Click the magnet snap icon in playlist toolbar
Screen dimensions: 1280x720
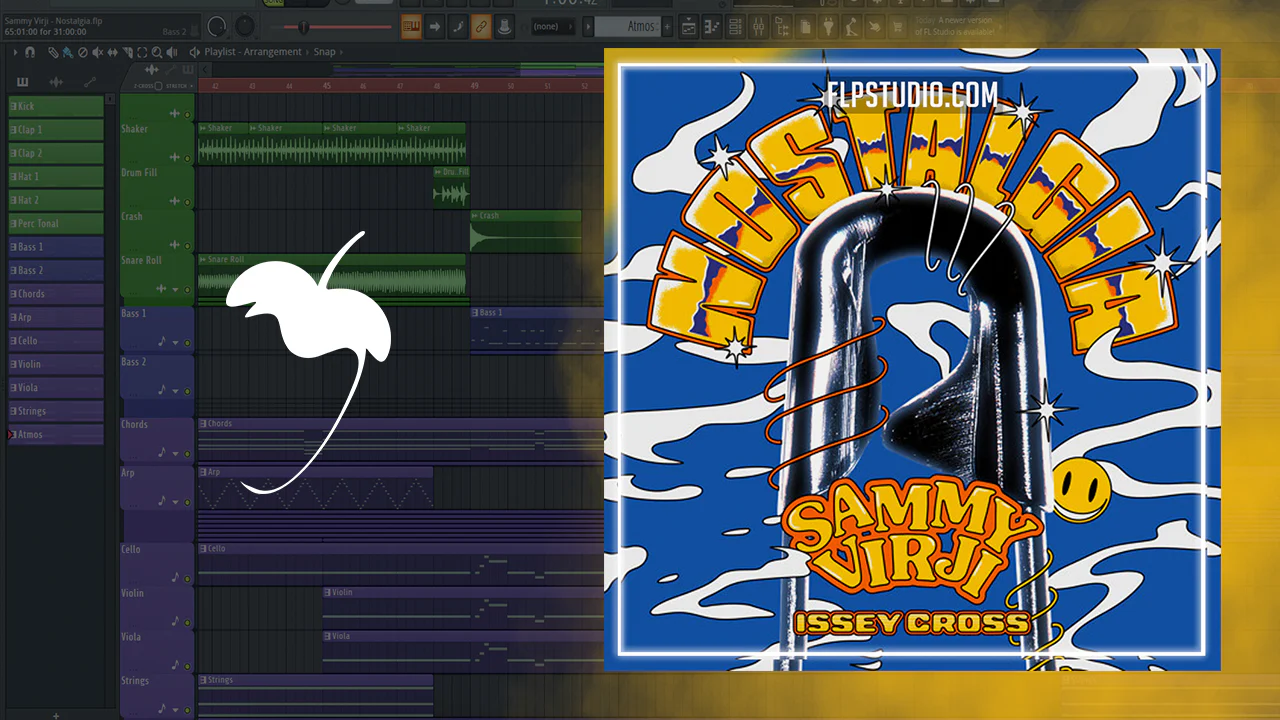(30, 52)
